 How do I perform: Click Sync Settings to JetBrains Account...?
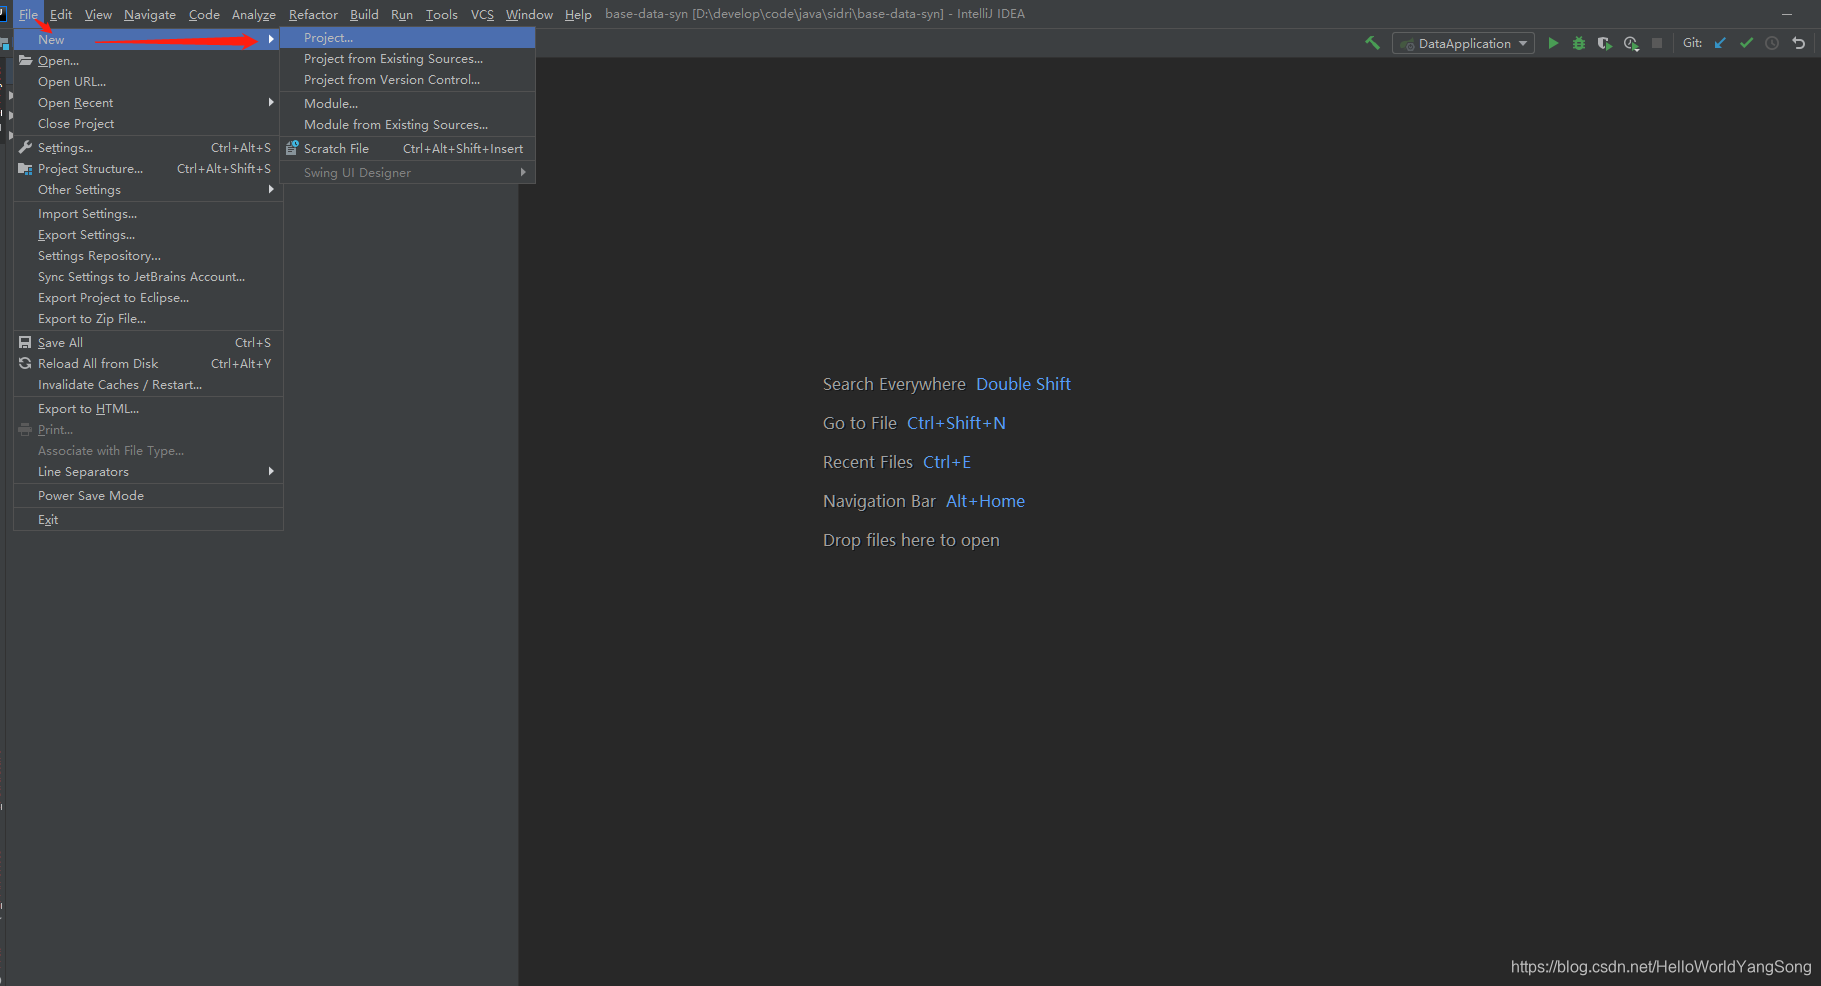[x=148, y=276]
